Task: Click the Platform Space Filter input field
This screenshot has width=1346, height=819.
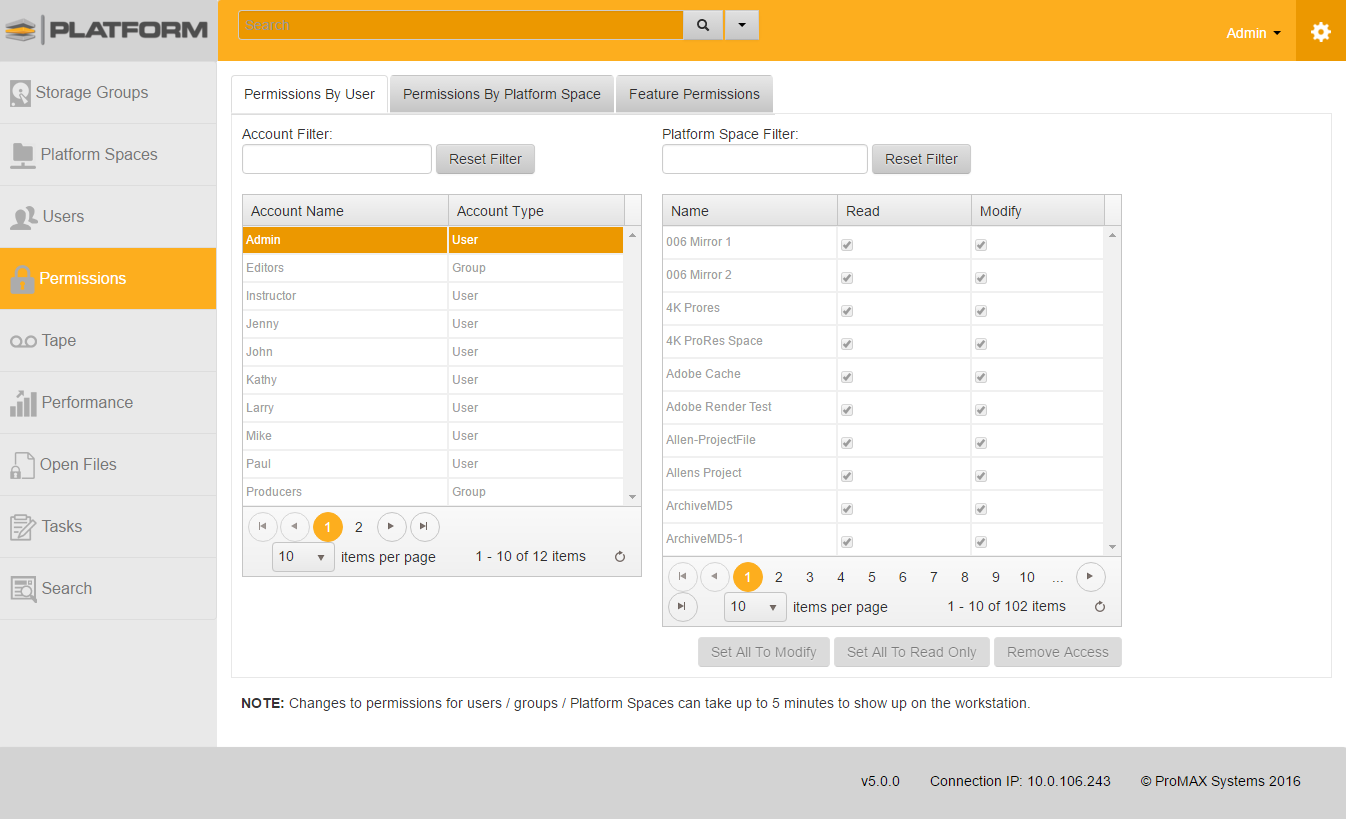Action: coord(765,159)
